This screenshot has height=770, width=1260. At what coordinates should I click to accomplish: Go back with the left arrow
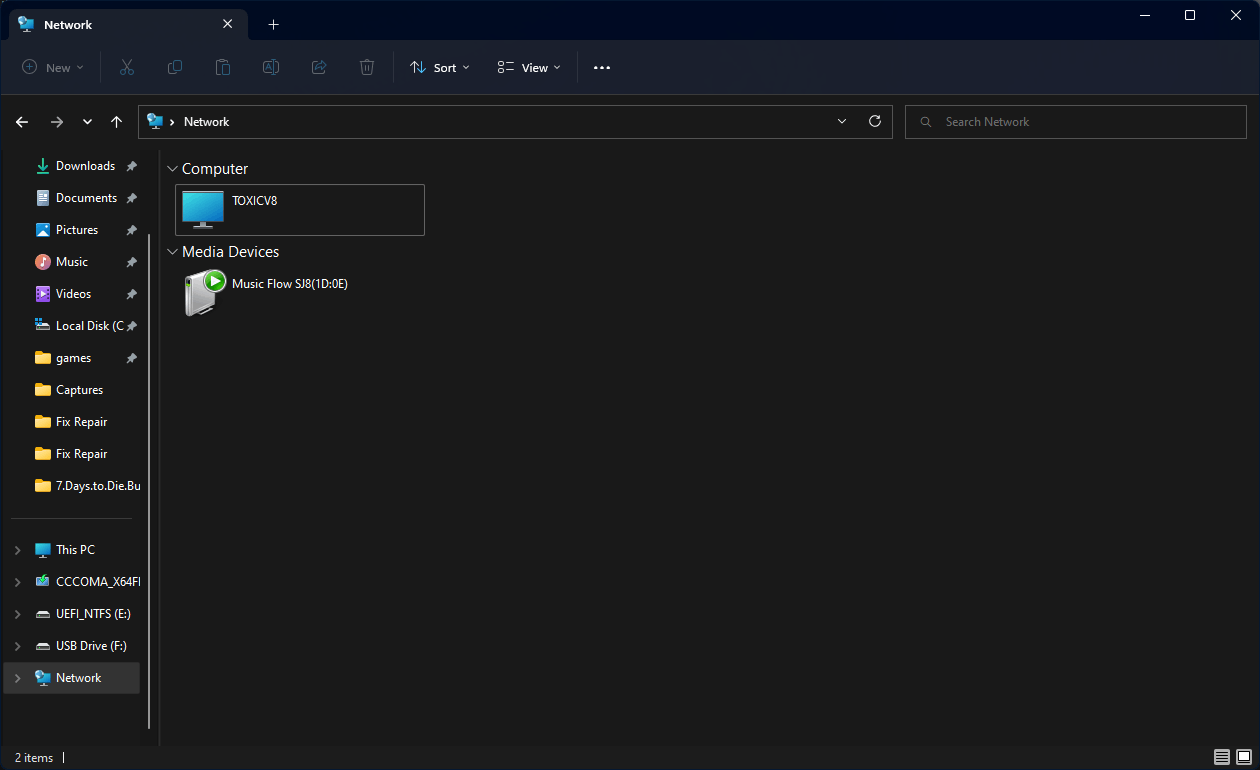click(x=22, y=121)
